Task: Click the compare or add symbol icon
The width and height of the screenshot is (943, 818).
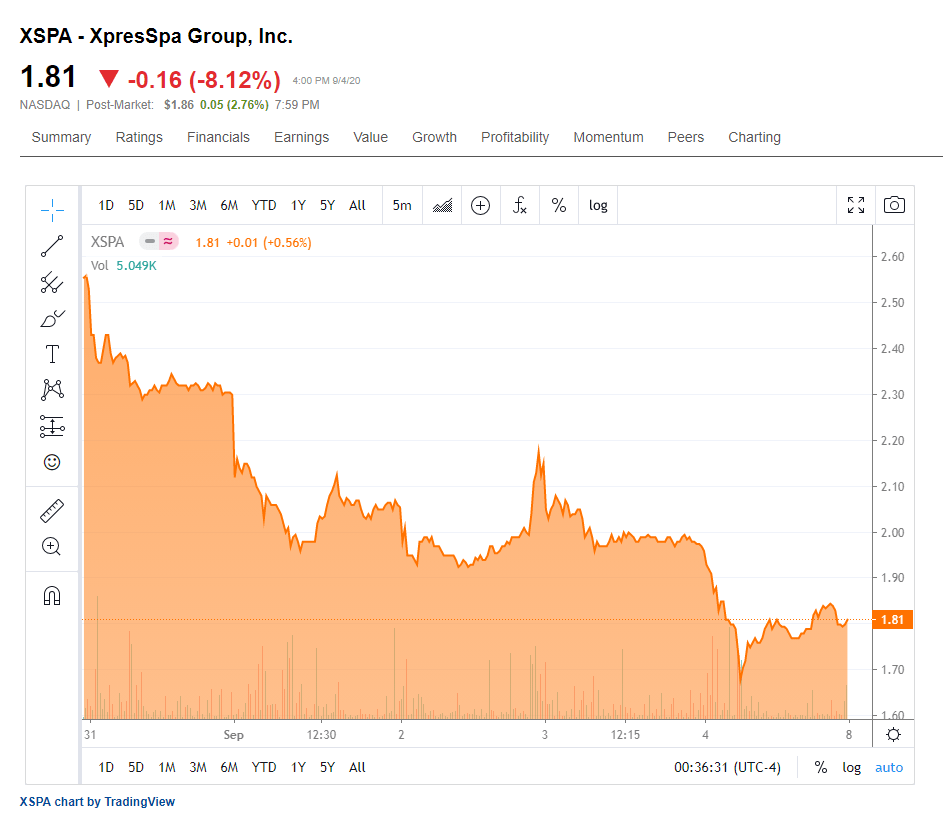Action: [x=481, y=206]
